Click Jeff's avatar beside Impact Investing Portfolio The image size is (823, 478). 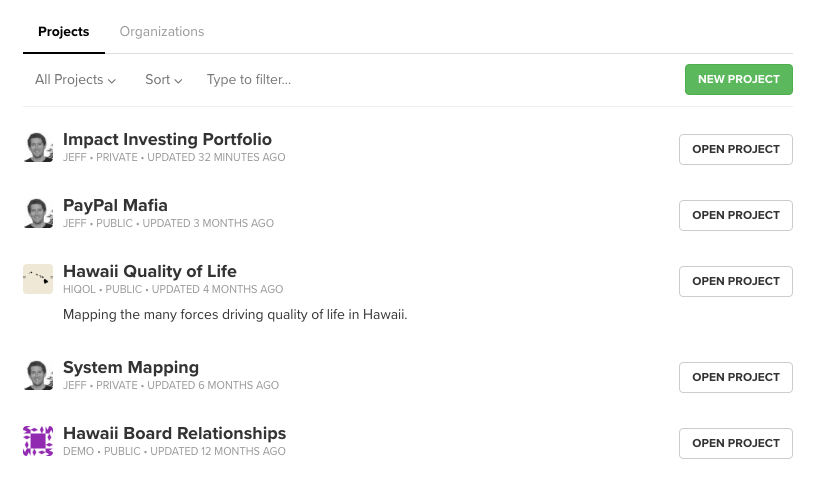point(38,148)
